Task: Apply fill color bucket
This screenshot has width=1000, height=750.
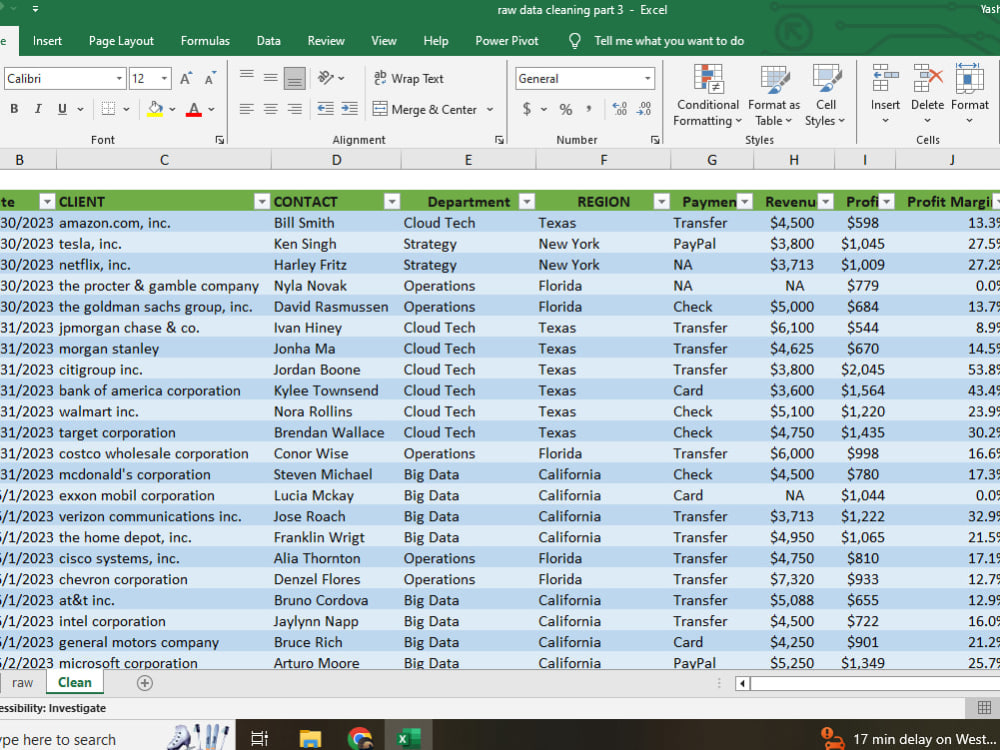Action: click(x=155, y=109)
